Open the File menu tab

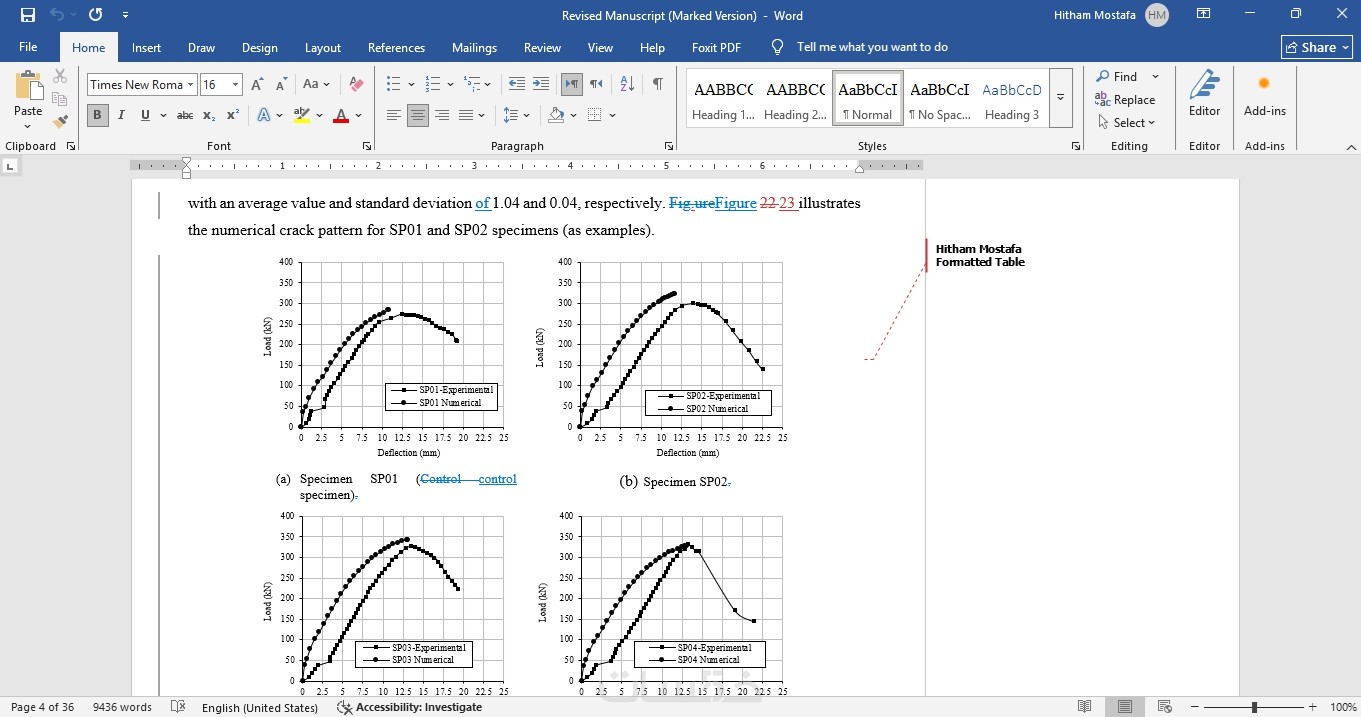(x=28, y=47)
